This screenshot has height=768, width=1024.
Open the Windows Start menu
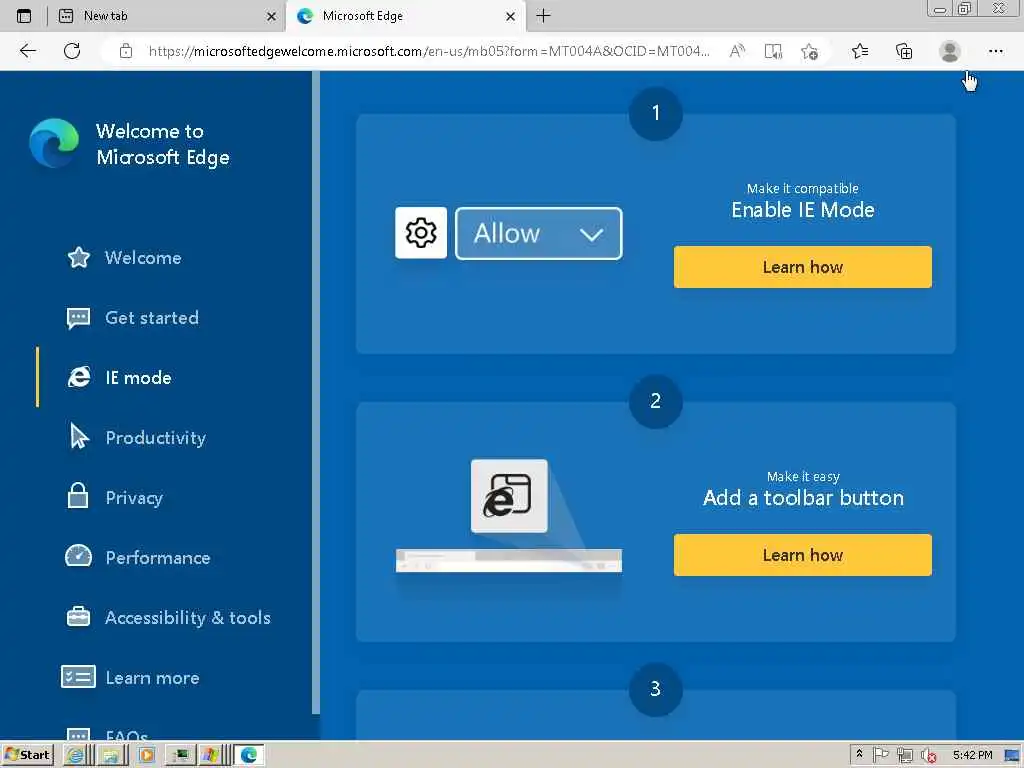coord(27,755)
